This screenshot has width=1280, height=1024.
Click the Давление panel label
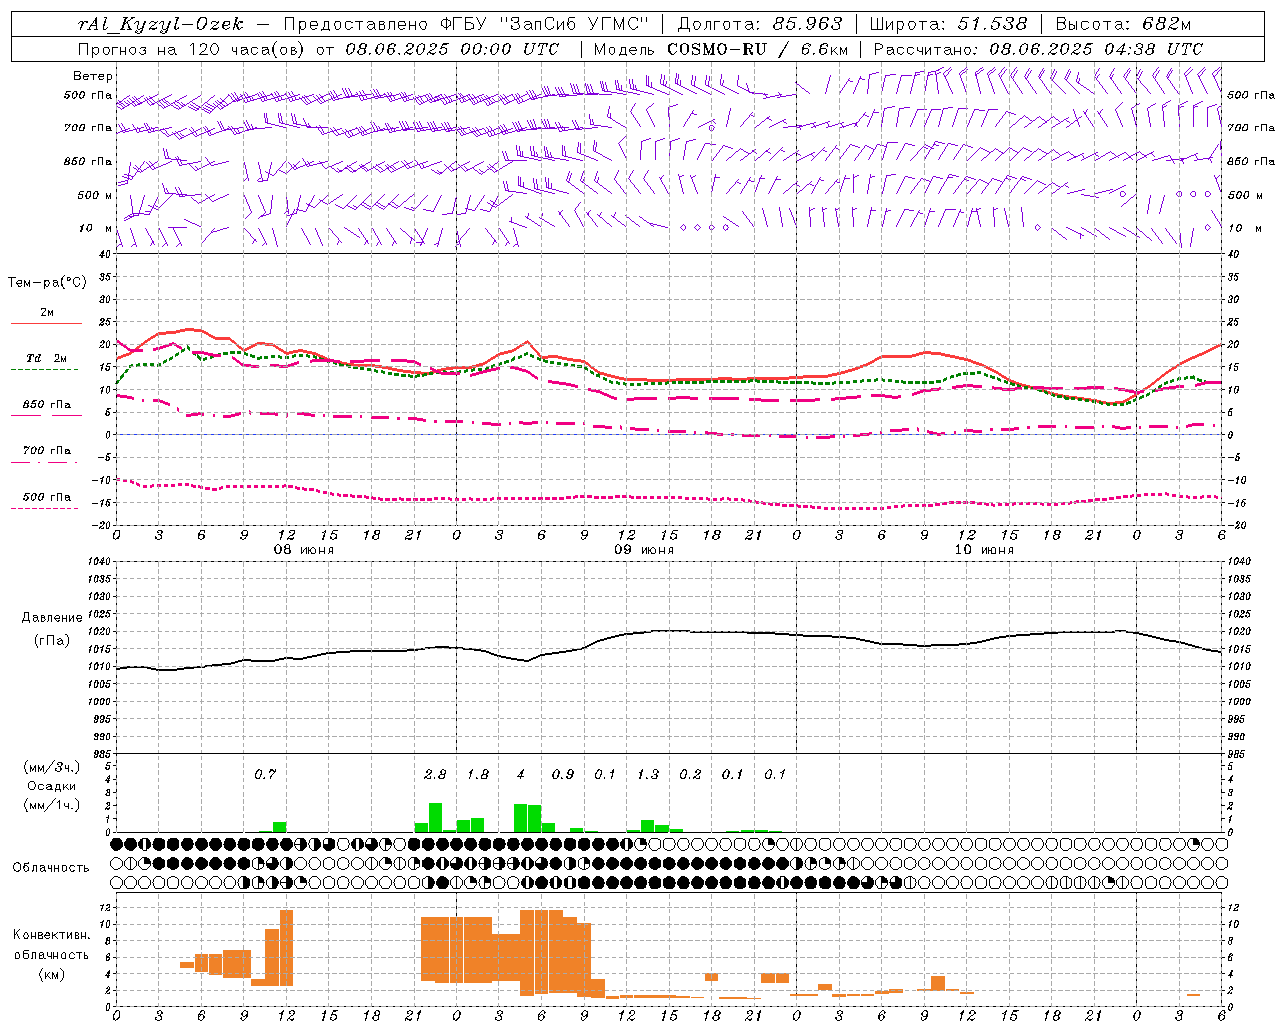pyautogui.click(x=52, y=618)
